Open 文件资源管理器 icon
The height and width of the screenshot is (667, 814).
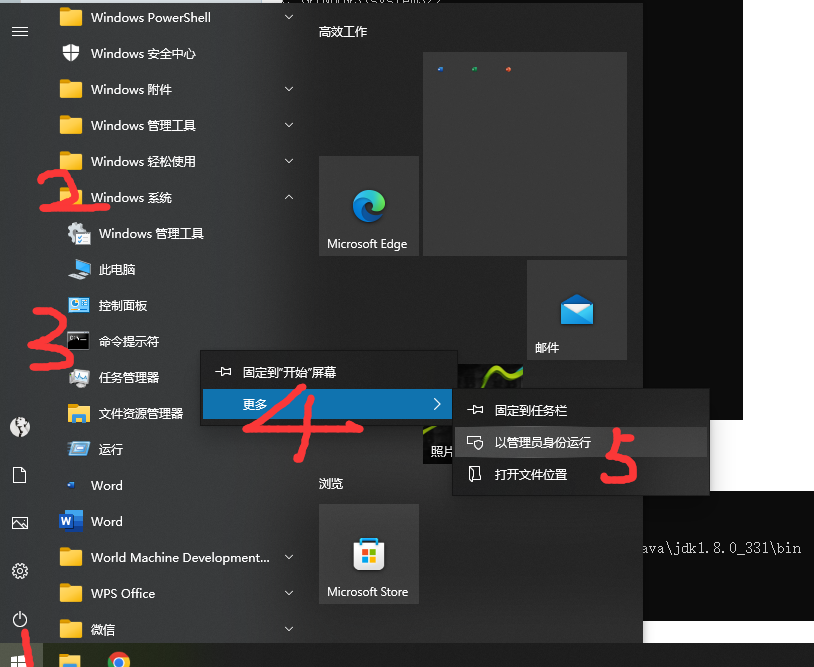(x=79, y=413)
